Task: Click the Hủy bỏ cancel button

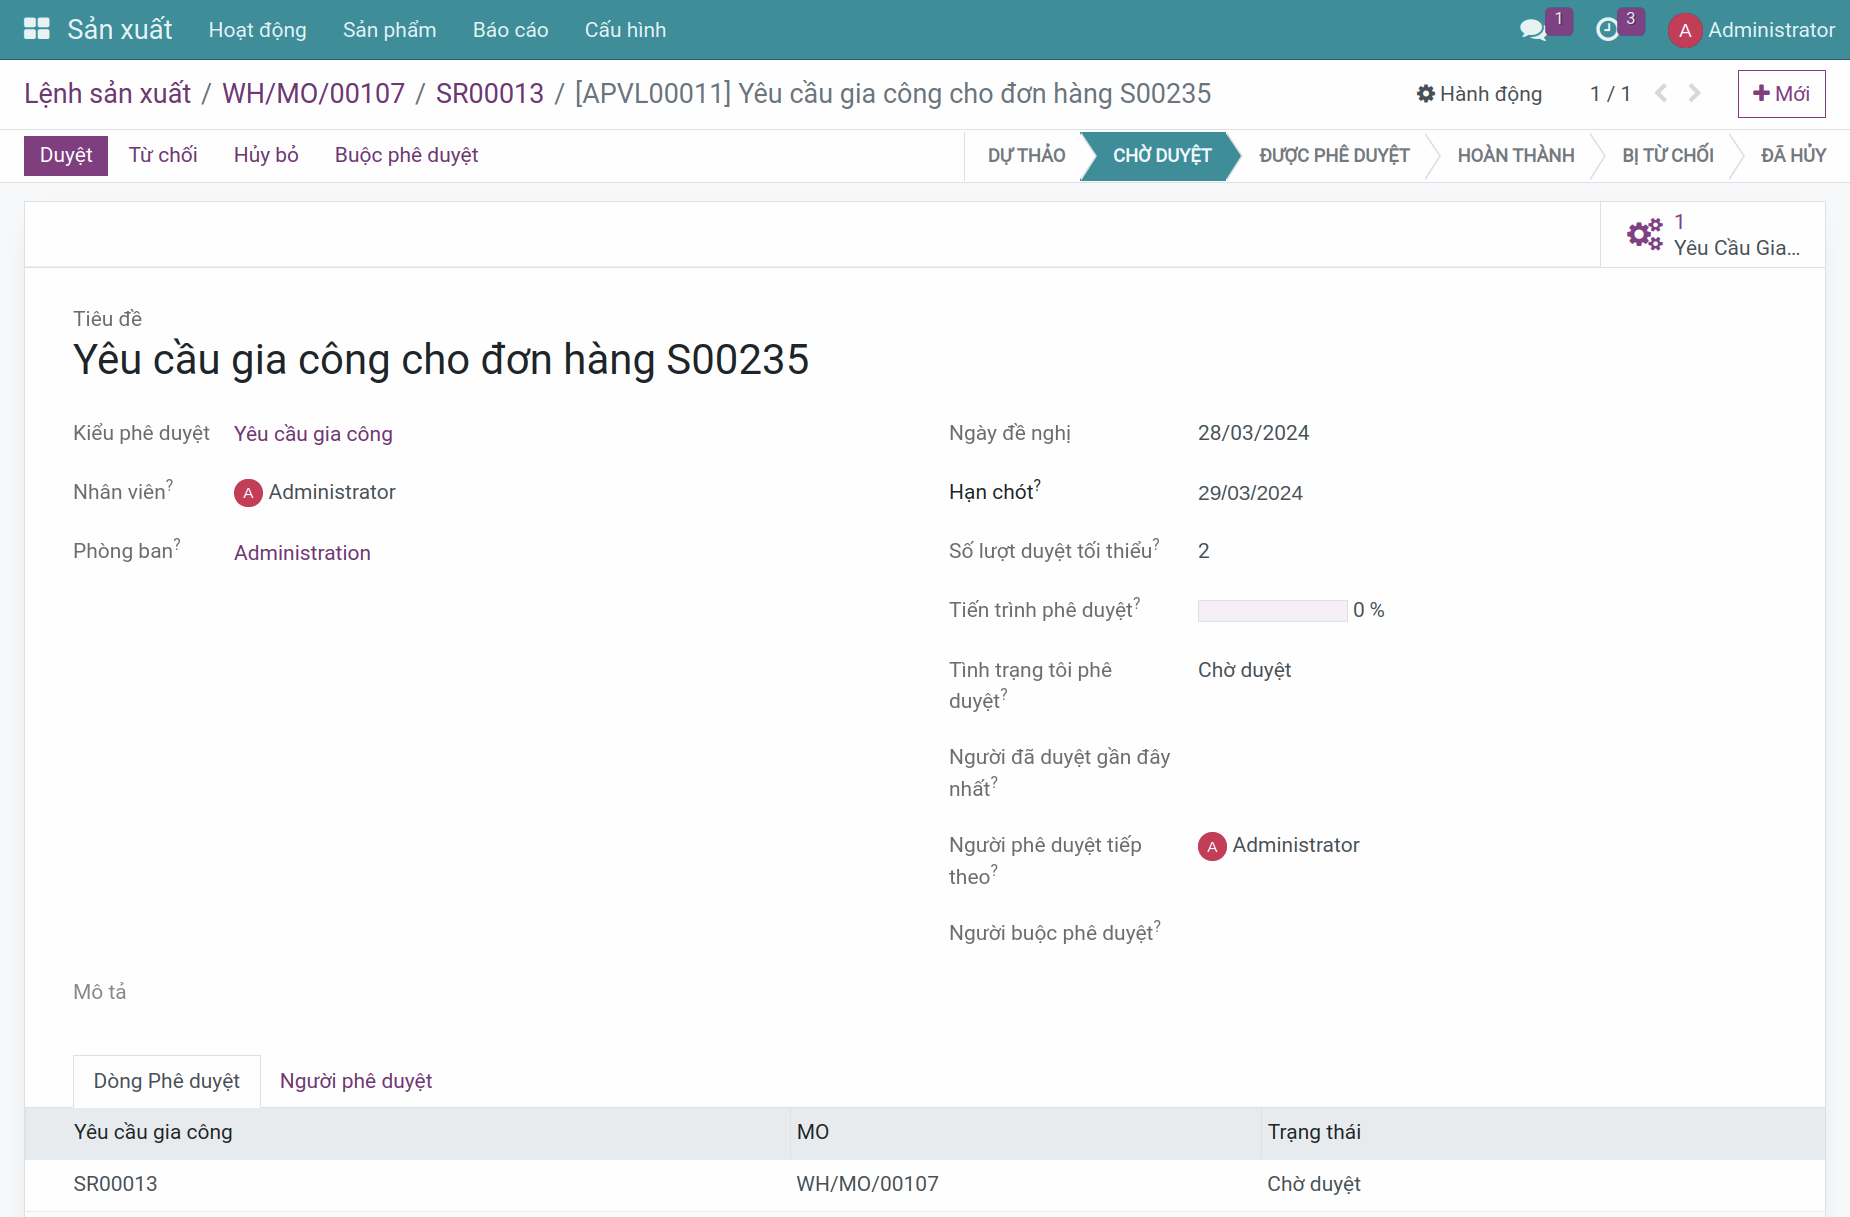Action: click(266, 155)
